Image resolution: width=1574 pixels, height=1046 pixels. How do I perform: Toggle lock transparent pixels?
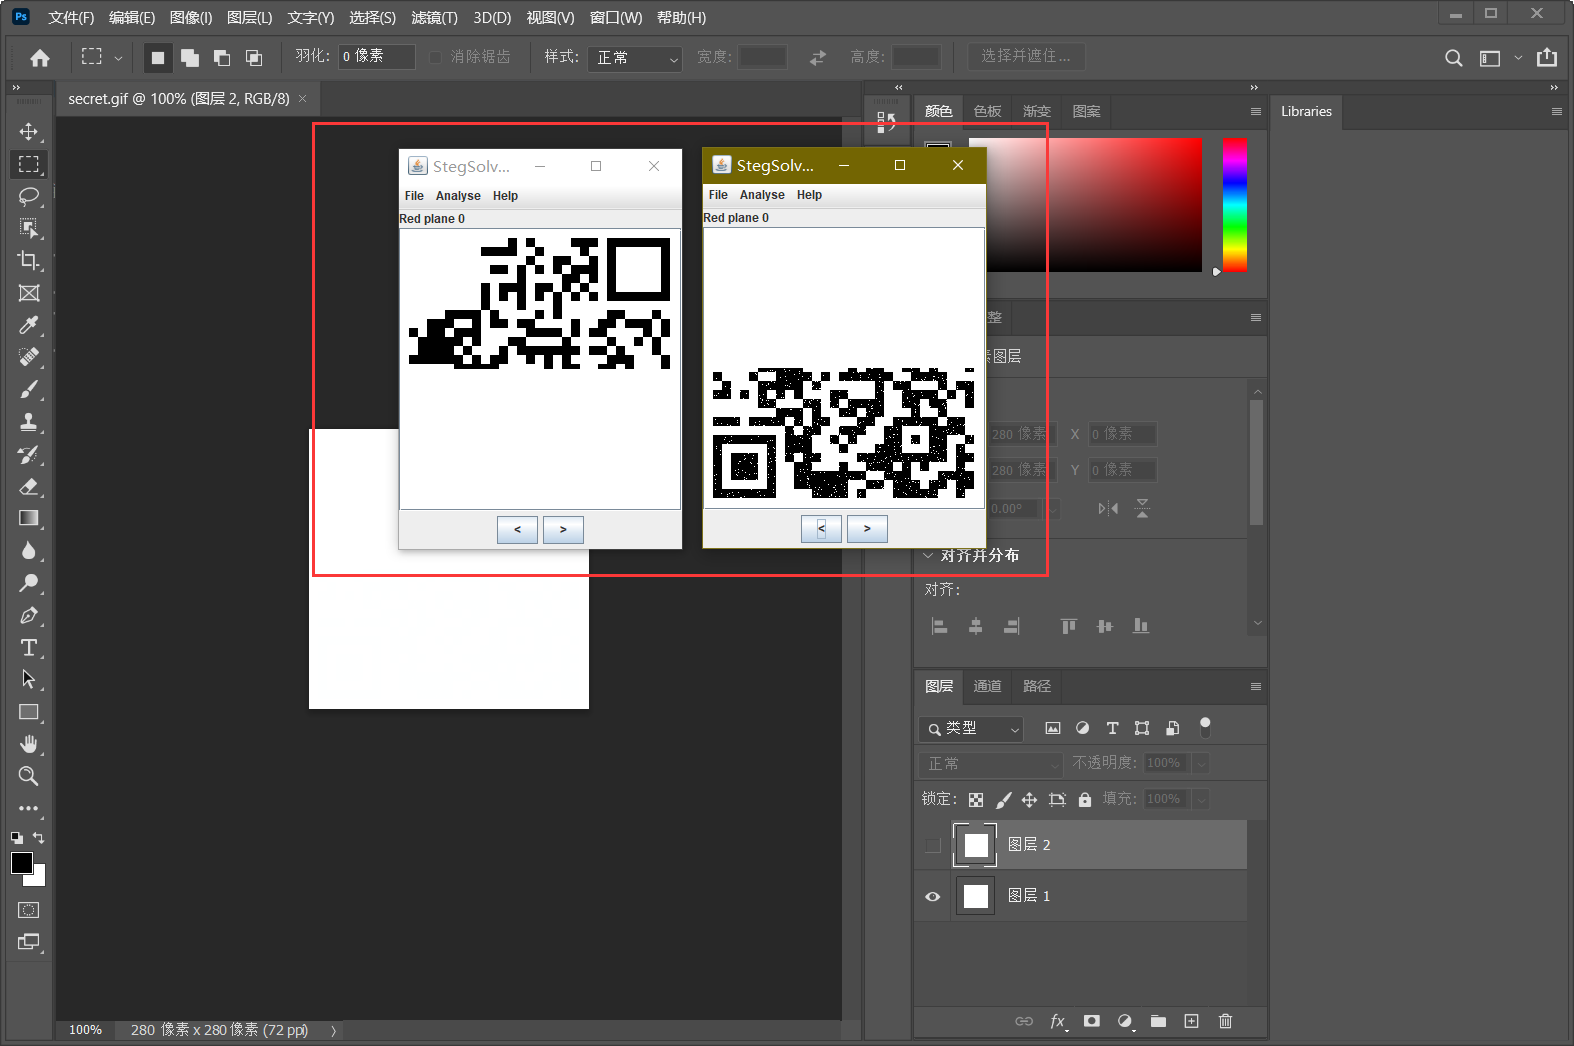click(x=976, y=799)
